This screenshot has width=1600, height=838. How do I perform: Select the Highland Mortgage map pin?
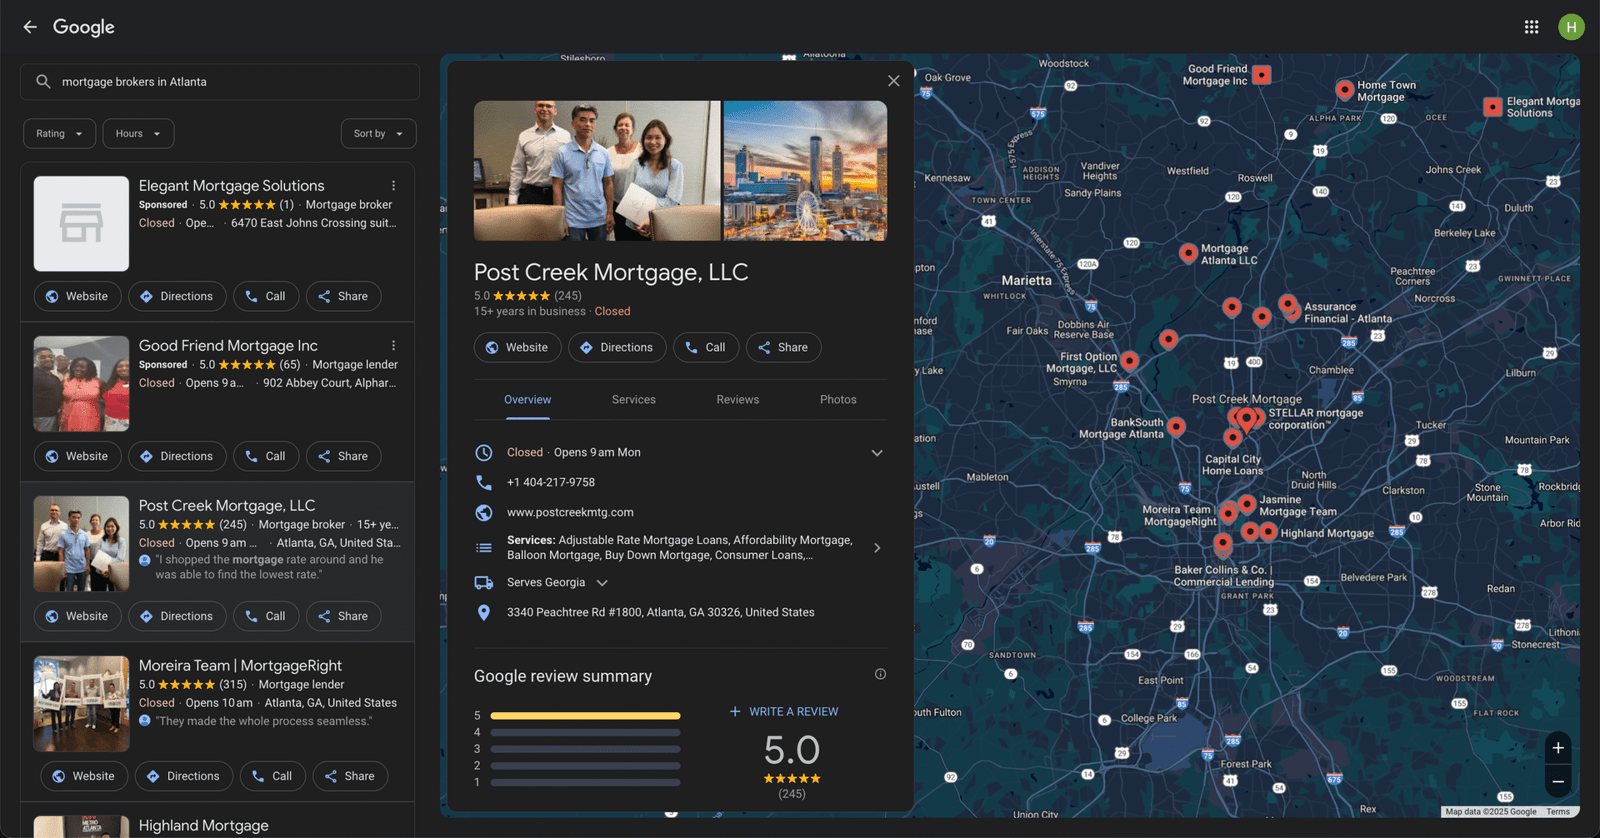1268,531
